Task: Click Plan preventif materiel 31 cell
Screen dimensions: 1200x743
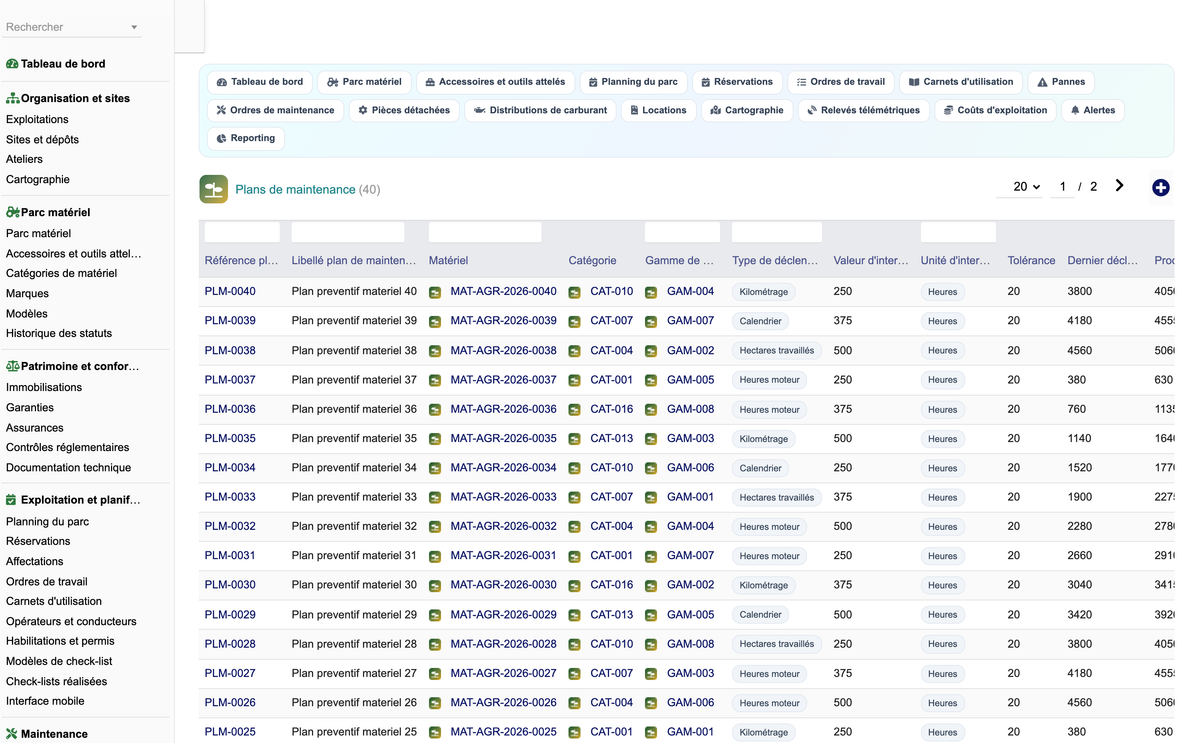Action: 354,556
